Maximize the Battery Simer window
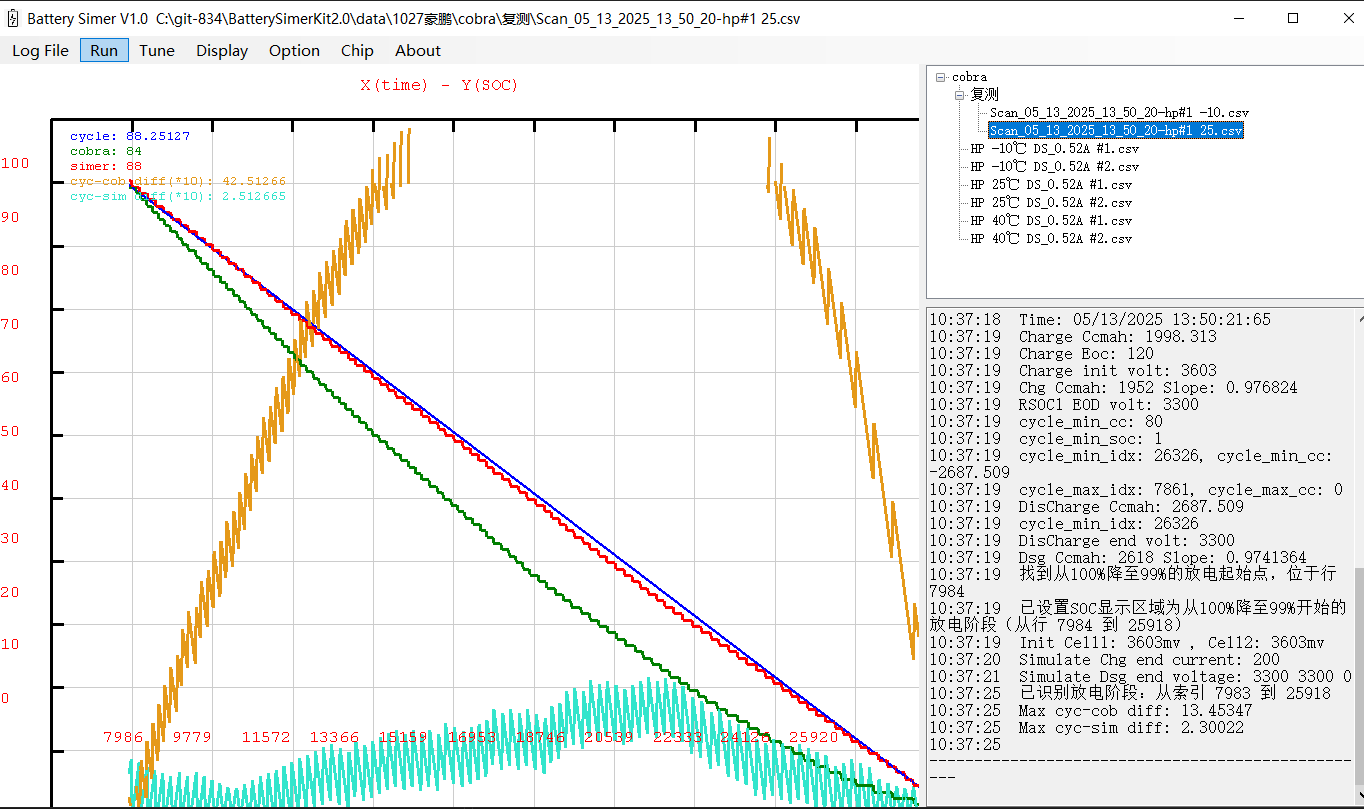The width and height of the screenshot is (1364, 809). [x=1293, y=18]
